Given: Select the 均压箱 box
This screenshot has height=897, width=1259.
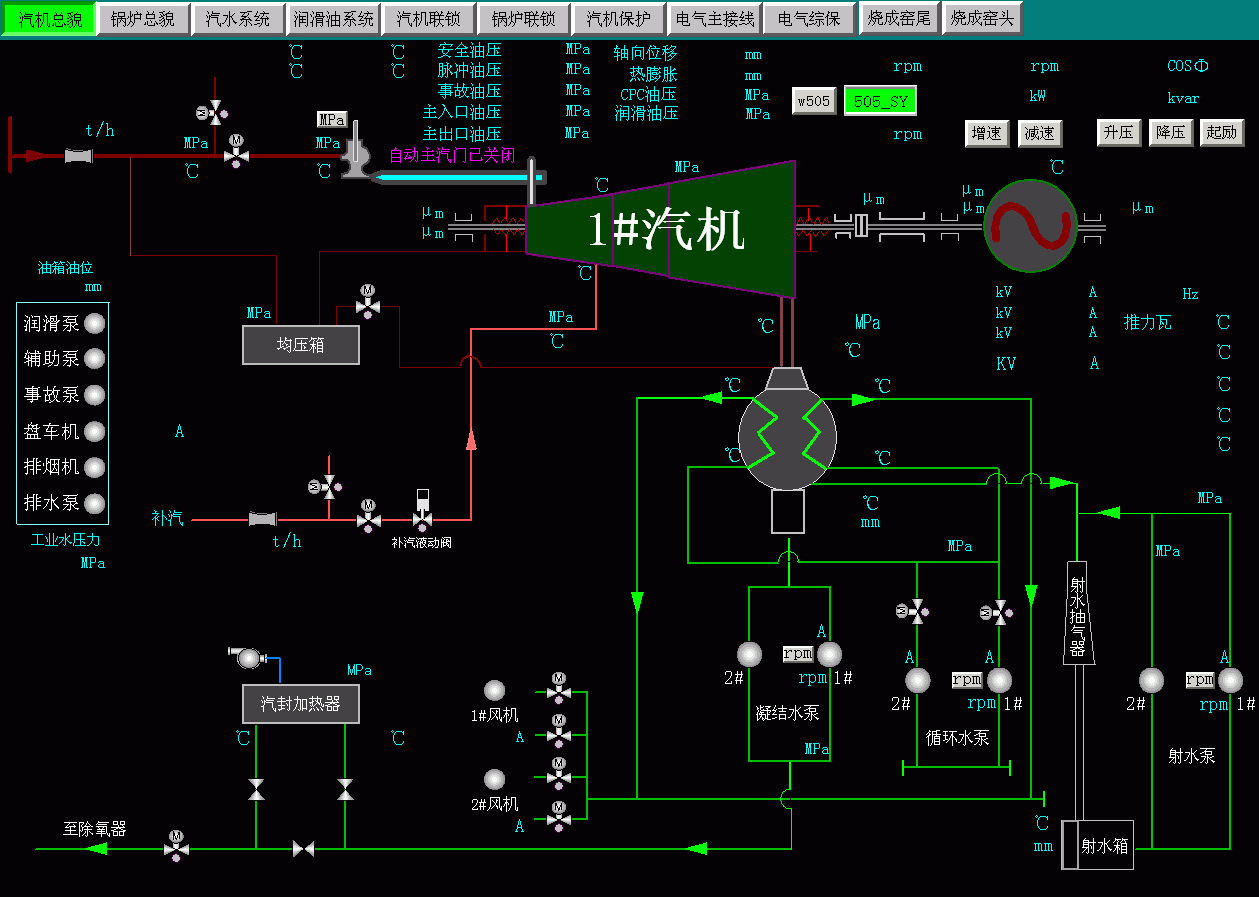Looking at the screenshot, I should pos(301,345).
